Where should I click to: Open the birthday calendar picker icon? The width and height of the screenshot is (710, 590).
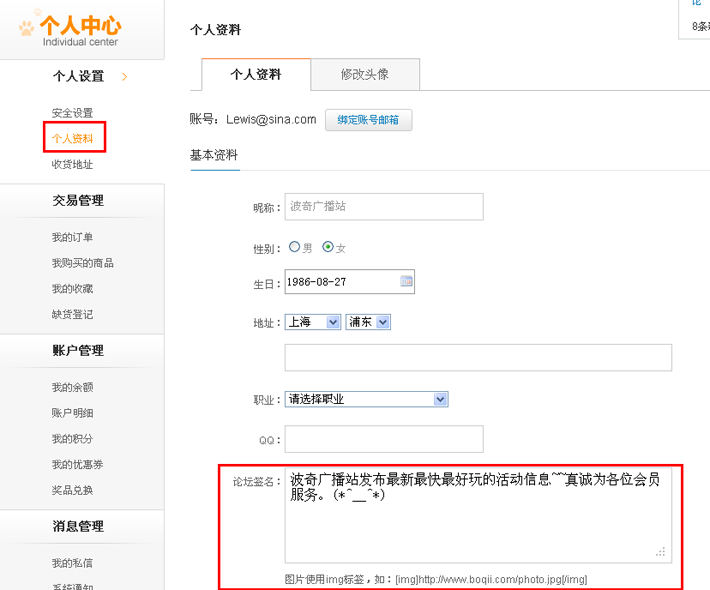point(406,282)
